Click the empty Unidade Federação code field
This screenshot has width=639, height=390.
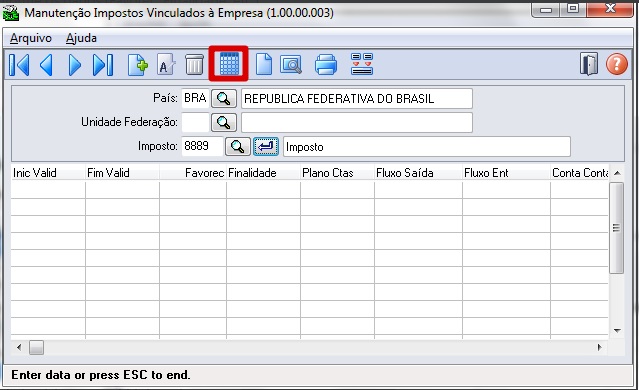[196, 122]
